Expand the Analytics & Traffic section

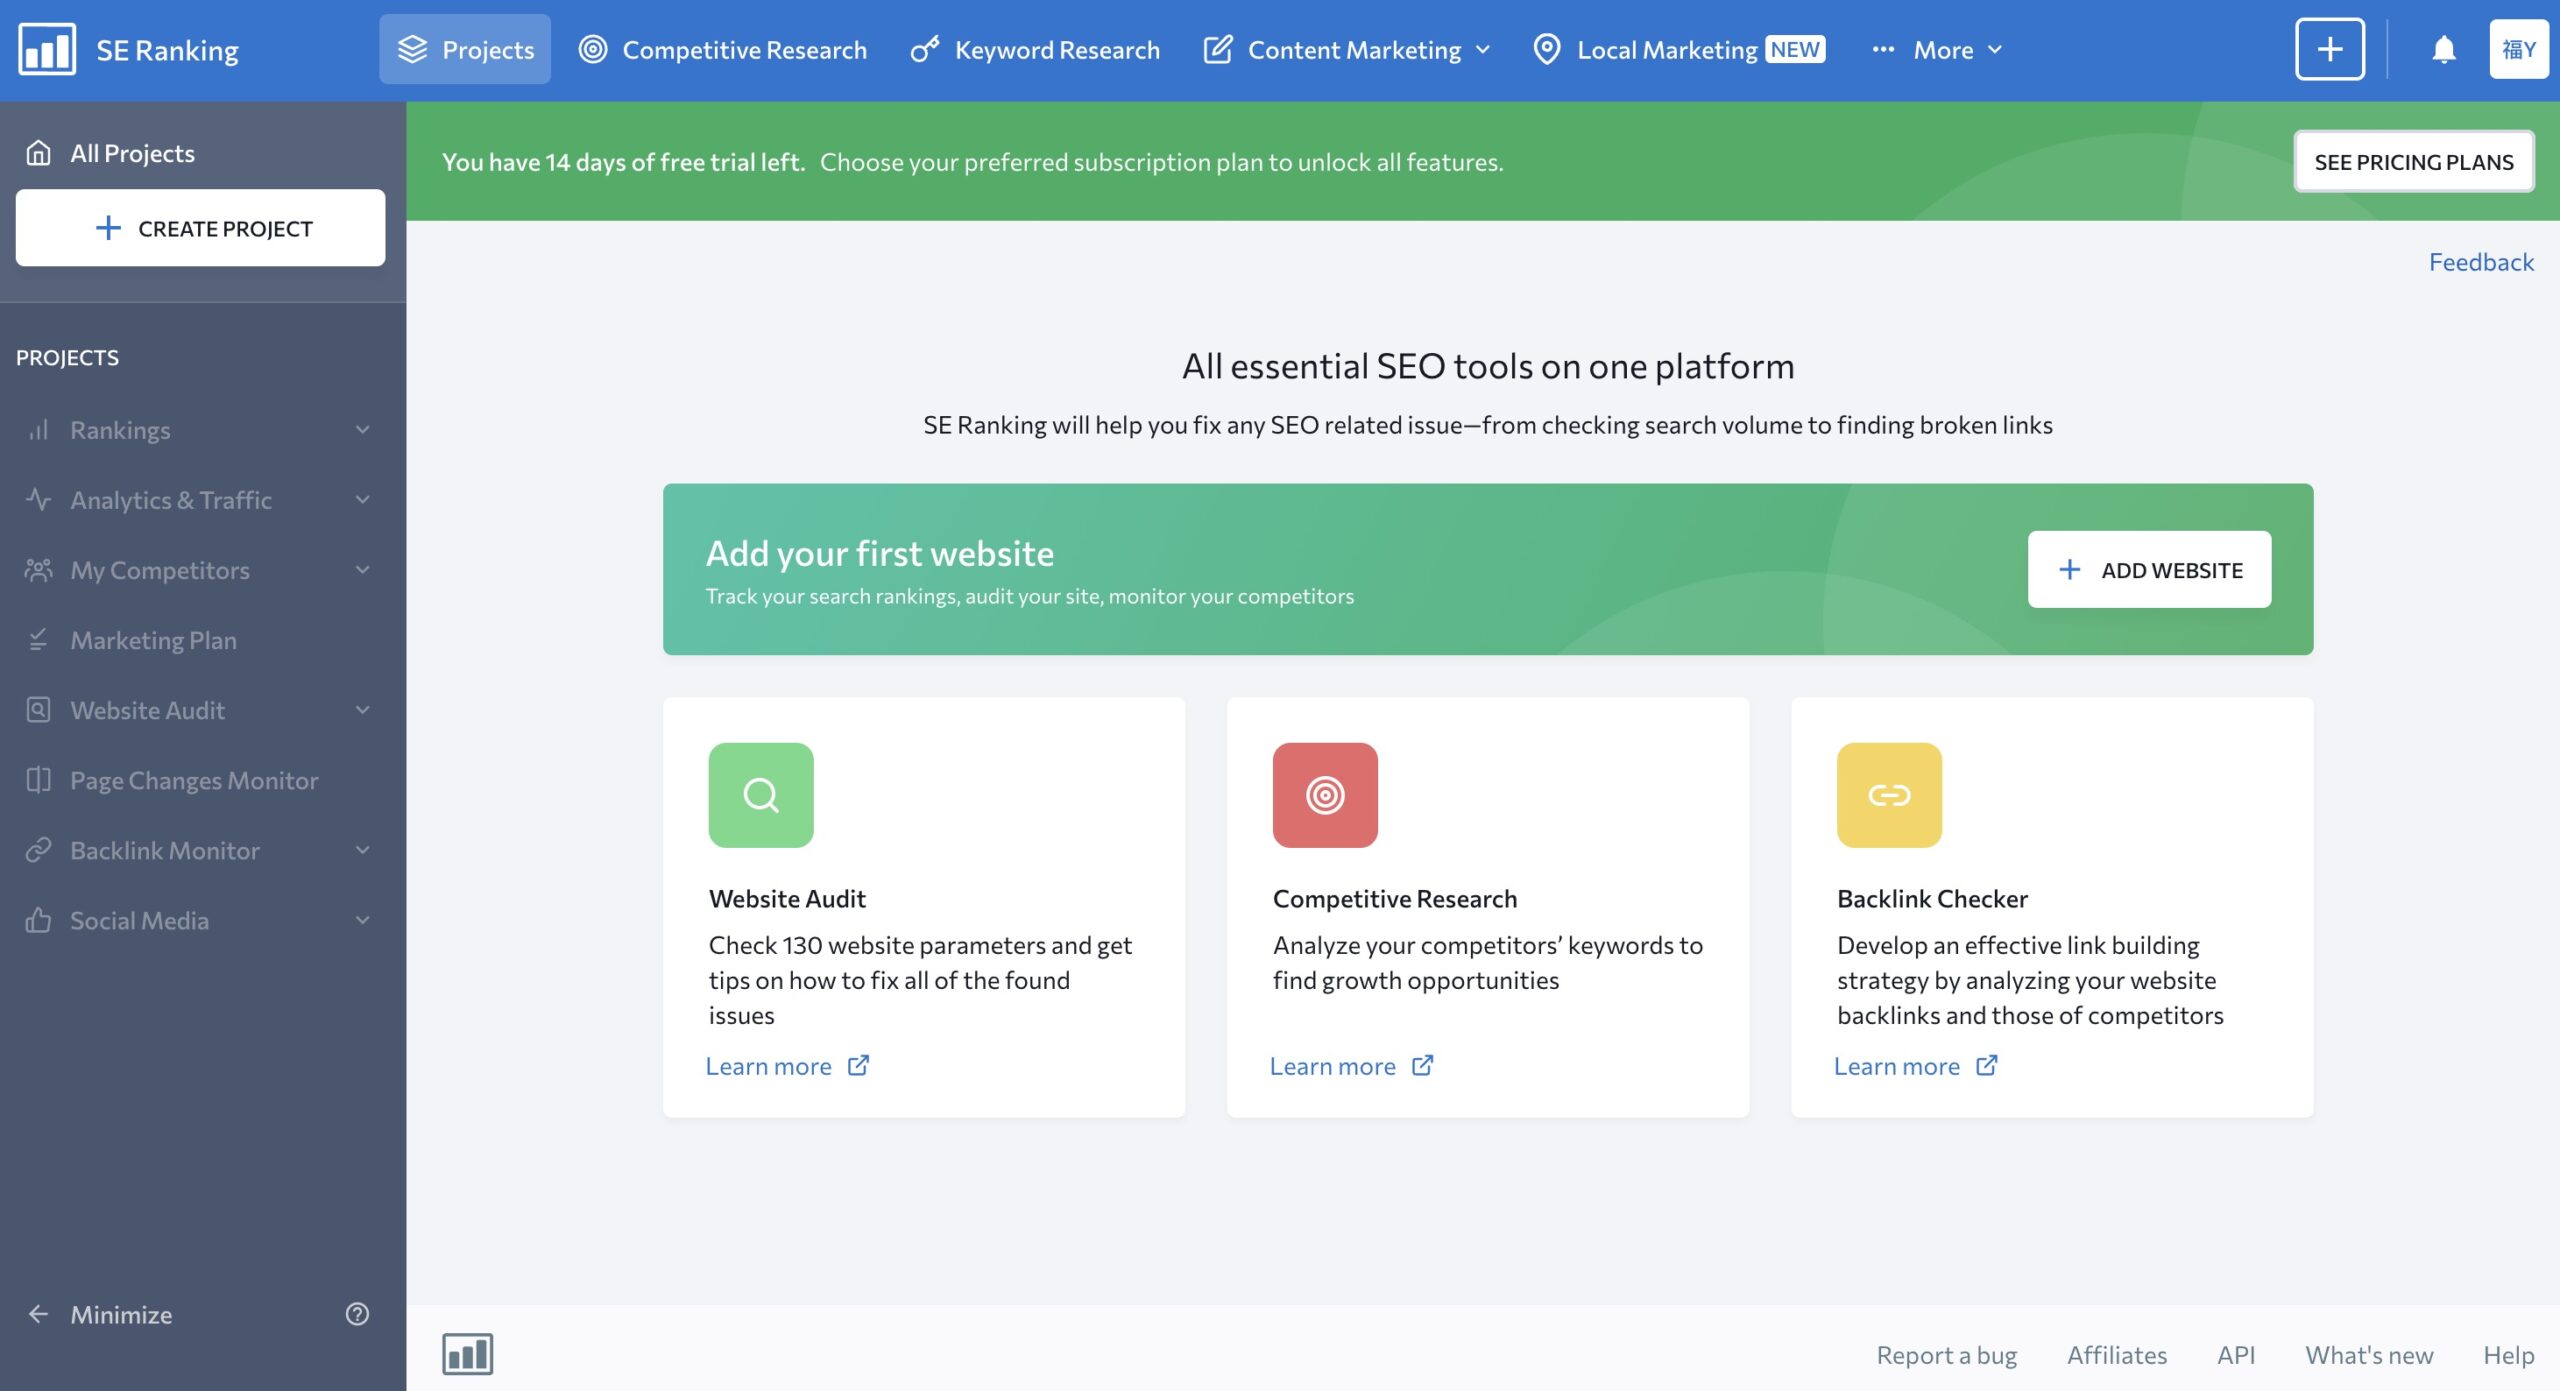click(x=200, y=500)
